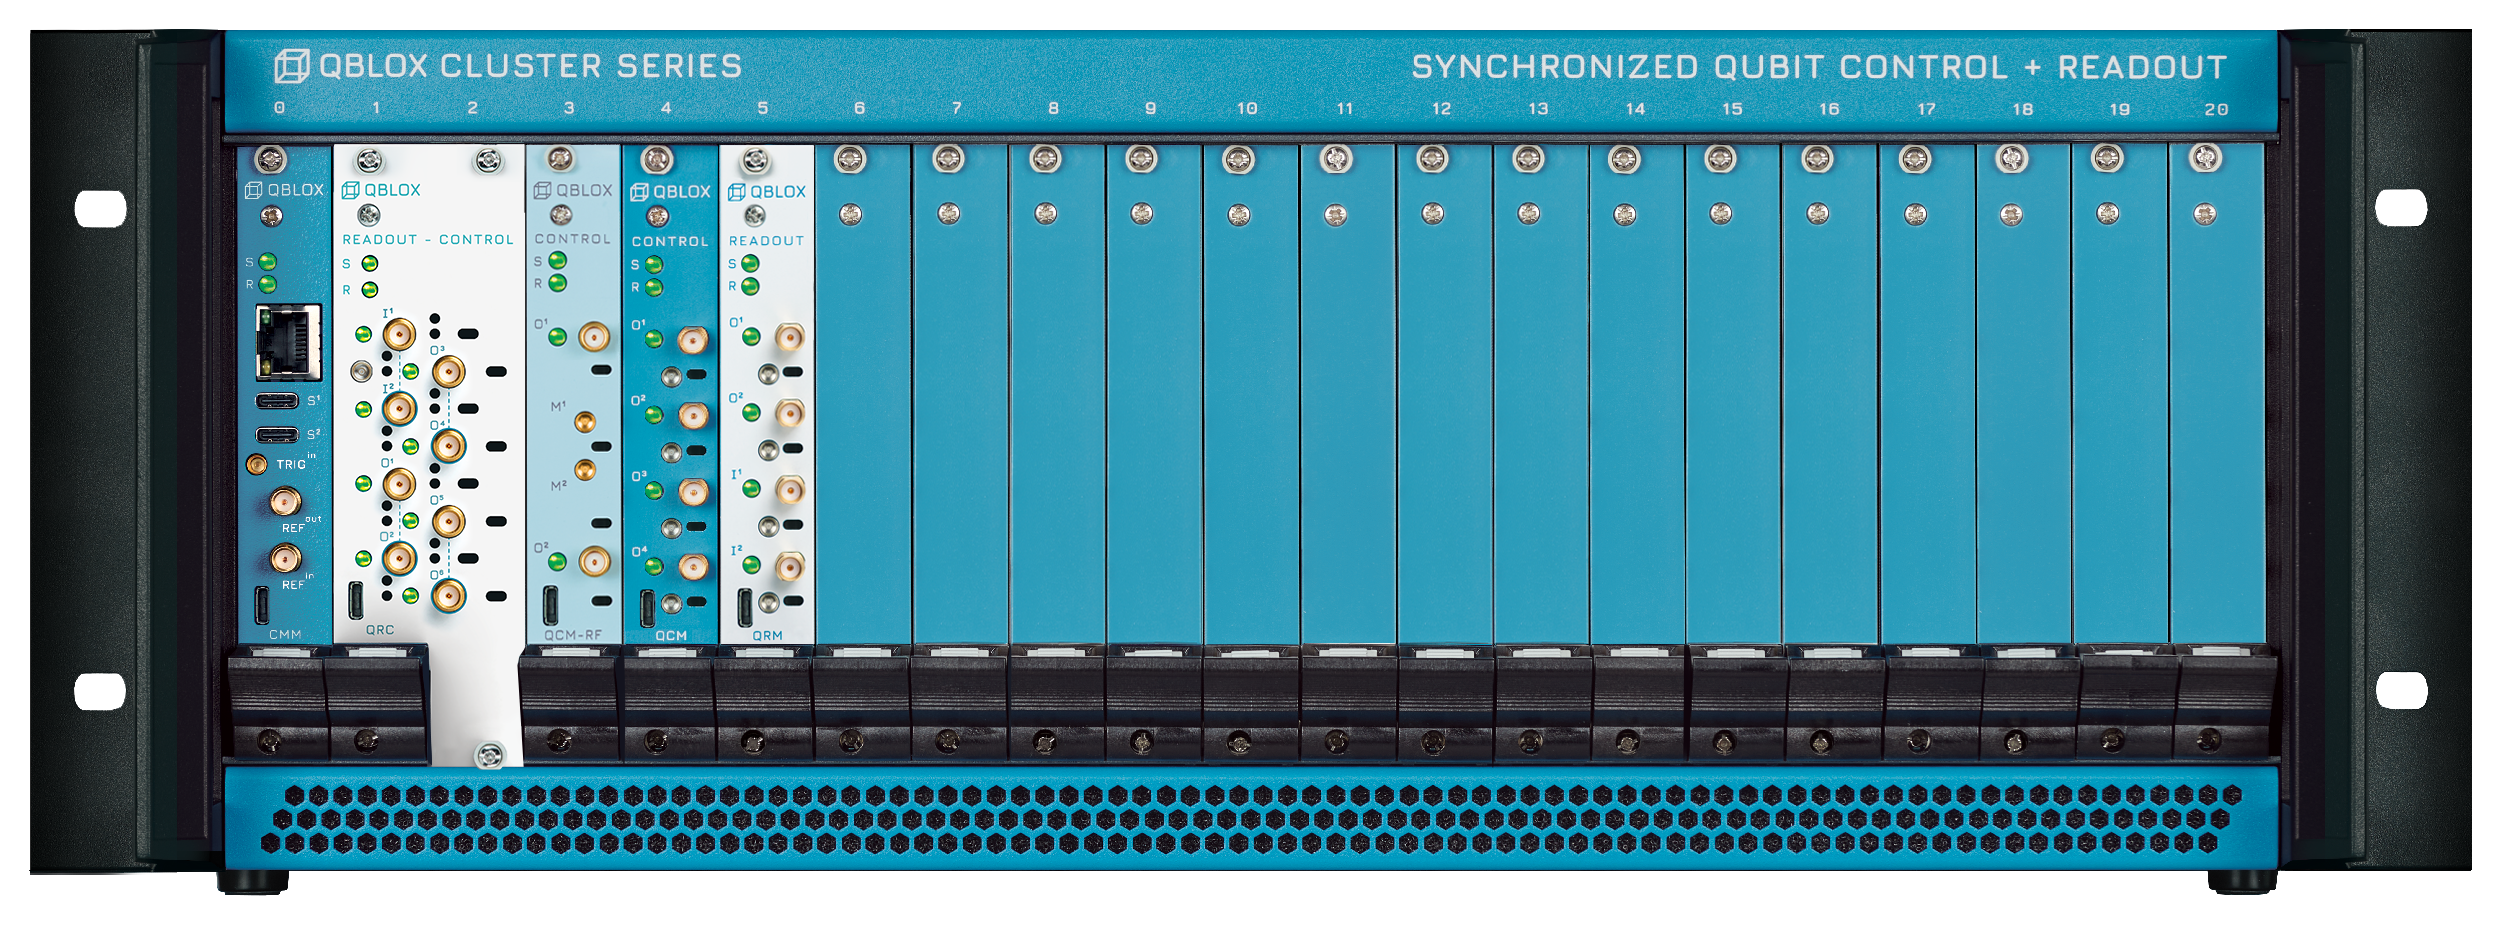Select the O1 SMA connector on QCM-RF

point(594,337)
